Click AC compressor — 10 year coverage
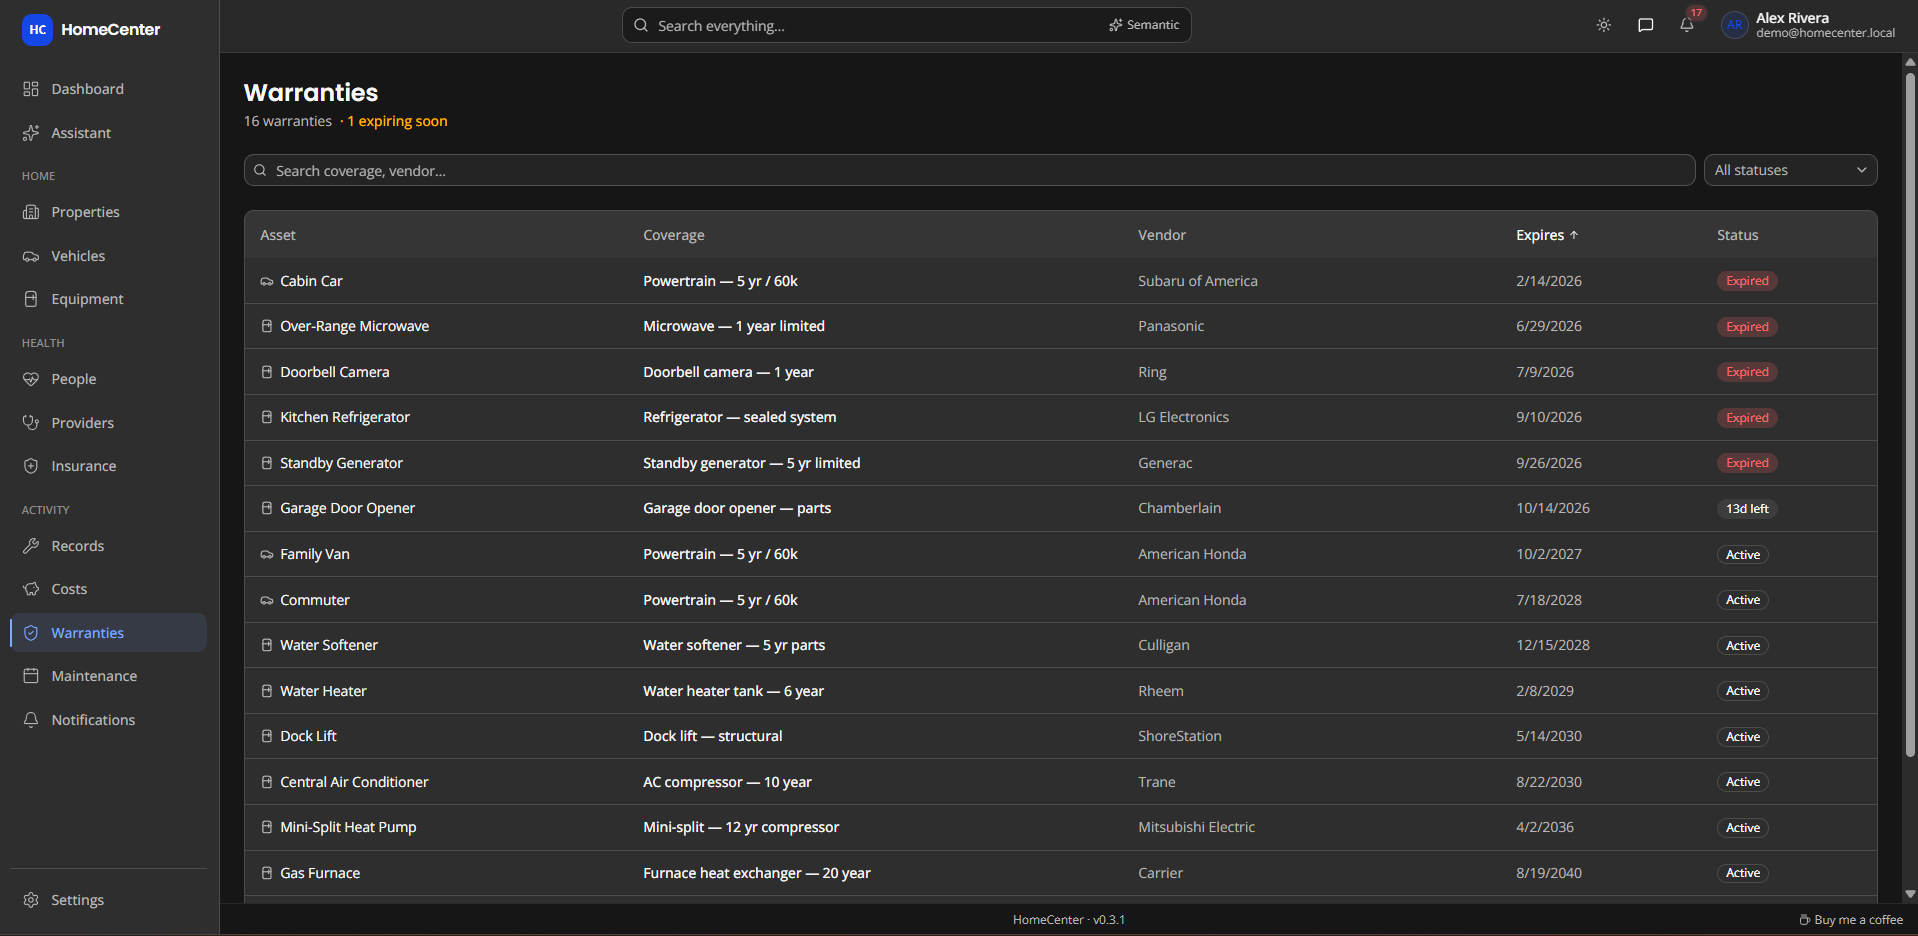The image size is (1918, 936). tap(727, 782)
